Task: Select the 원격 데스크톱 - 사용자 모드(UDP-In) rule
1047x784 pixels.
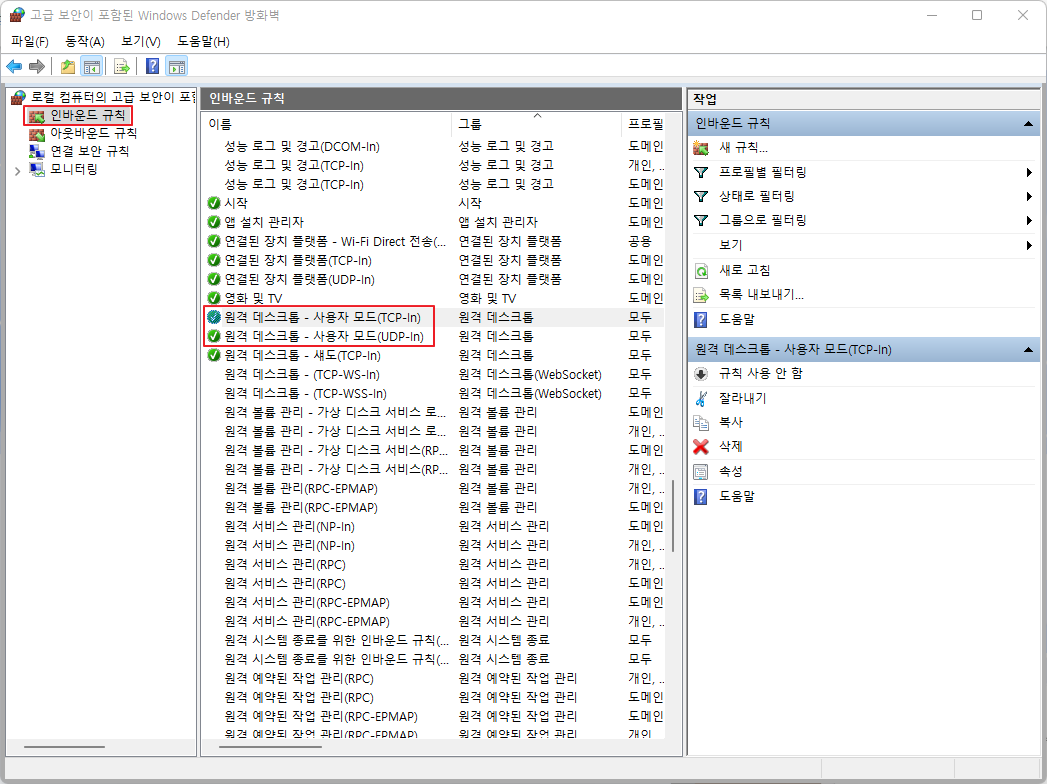Action: tap(324, 336)
